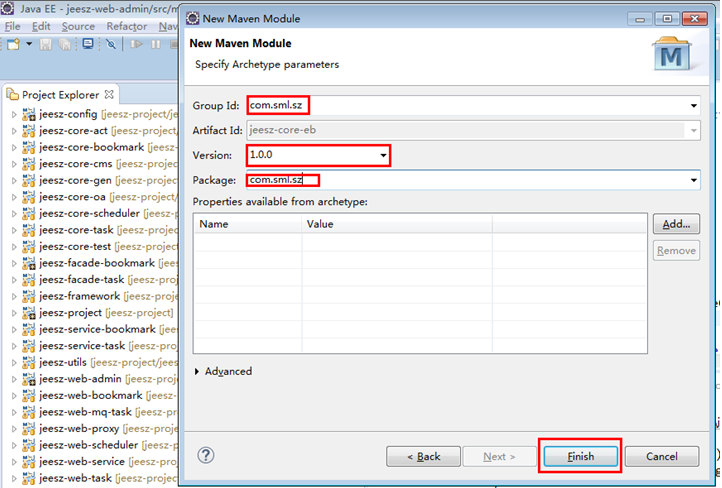Click the jeesz-config project icon

pos(29,114)
